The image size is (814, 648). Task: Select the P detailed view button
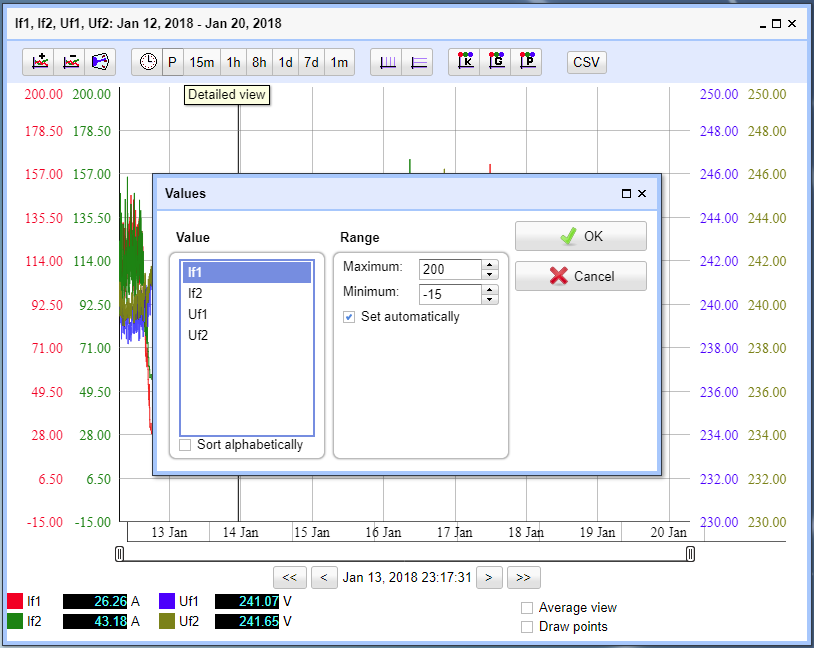point(173,62)
